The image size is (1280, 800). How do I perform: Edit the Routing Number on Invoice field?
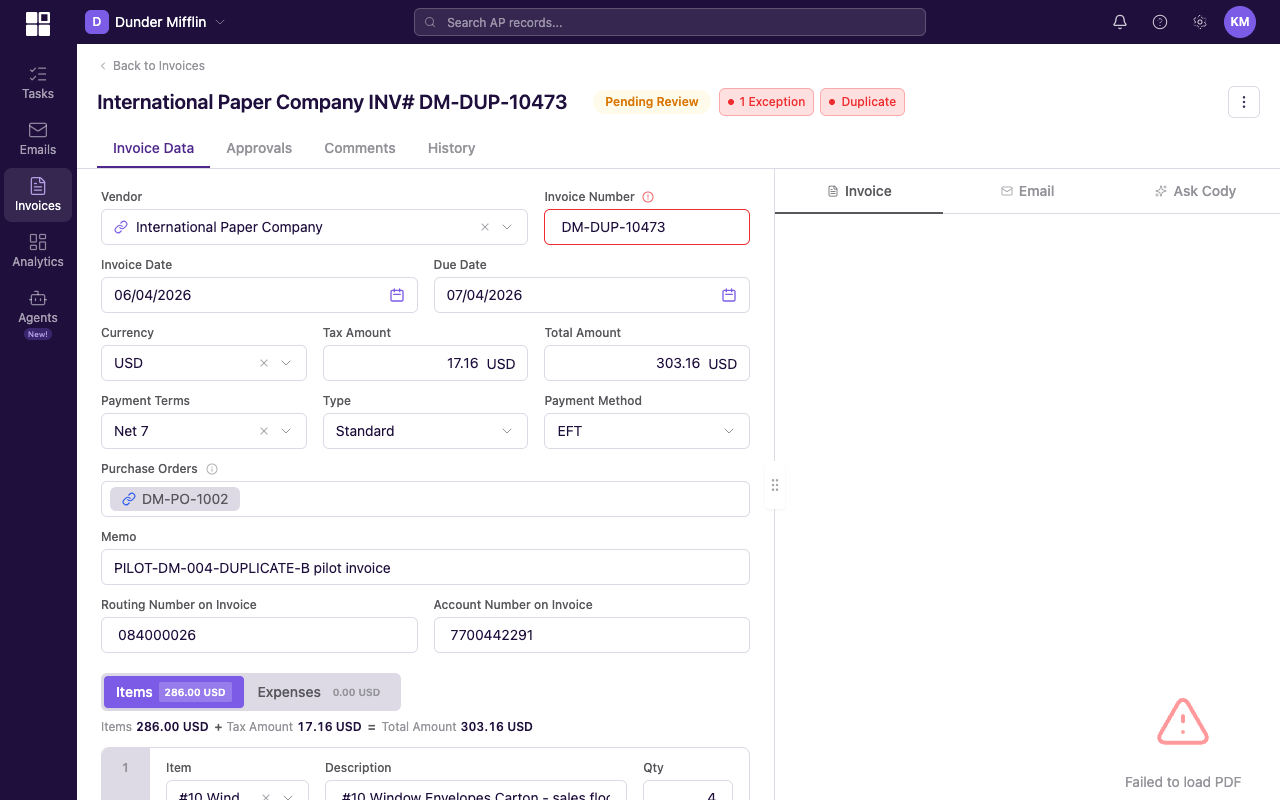point(259,635)
